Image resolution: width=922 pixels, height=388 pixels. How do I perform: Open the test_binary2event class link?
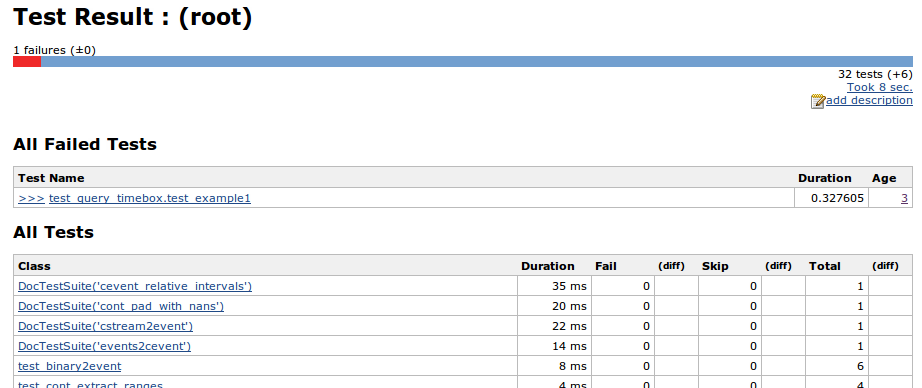pyautogui.click(x=69, y=366)
